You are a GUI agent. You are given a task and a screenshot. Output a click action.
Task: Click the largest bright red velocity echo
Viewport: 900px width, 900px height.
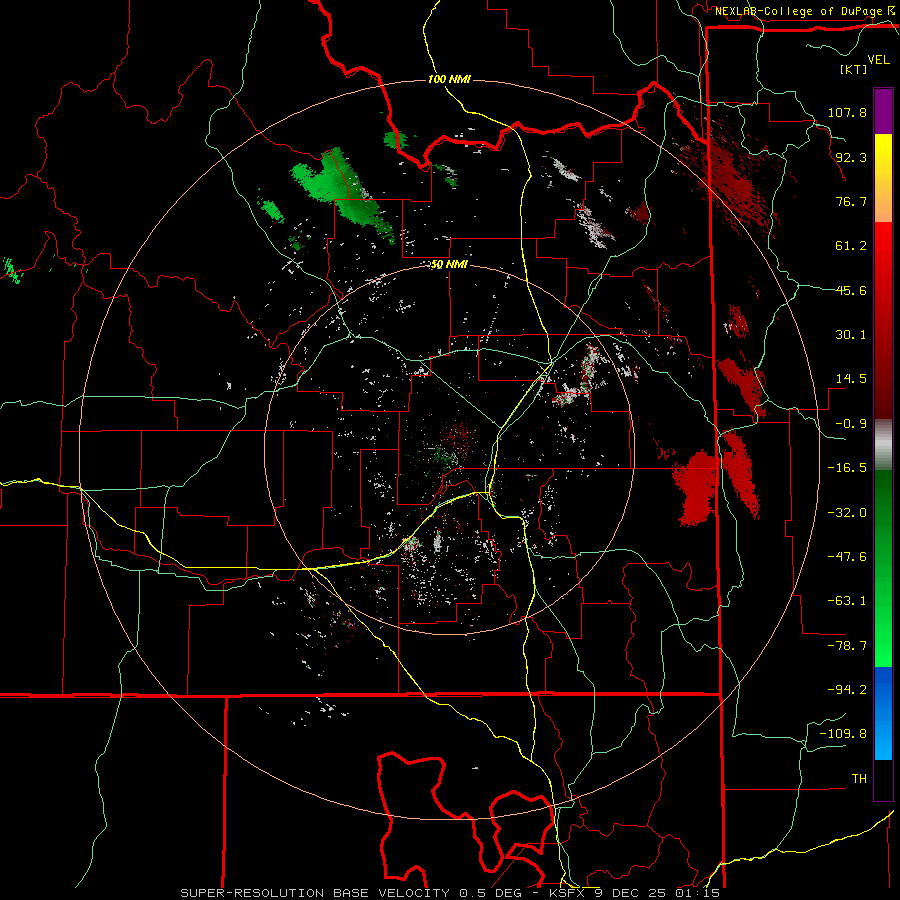(x=696, y=488)
